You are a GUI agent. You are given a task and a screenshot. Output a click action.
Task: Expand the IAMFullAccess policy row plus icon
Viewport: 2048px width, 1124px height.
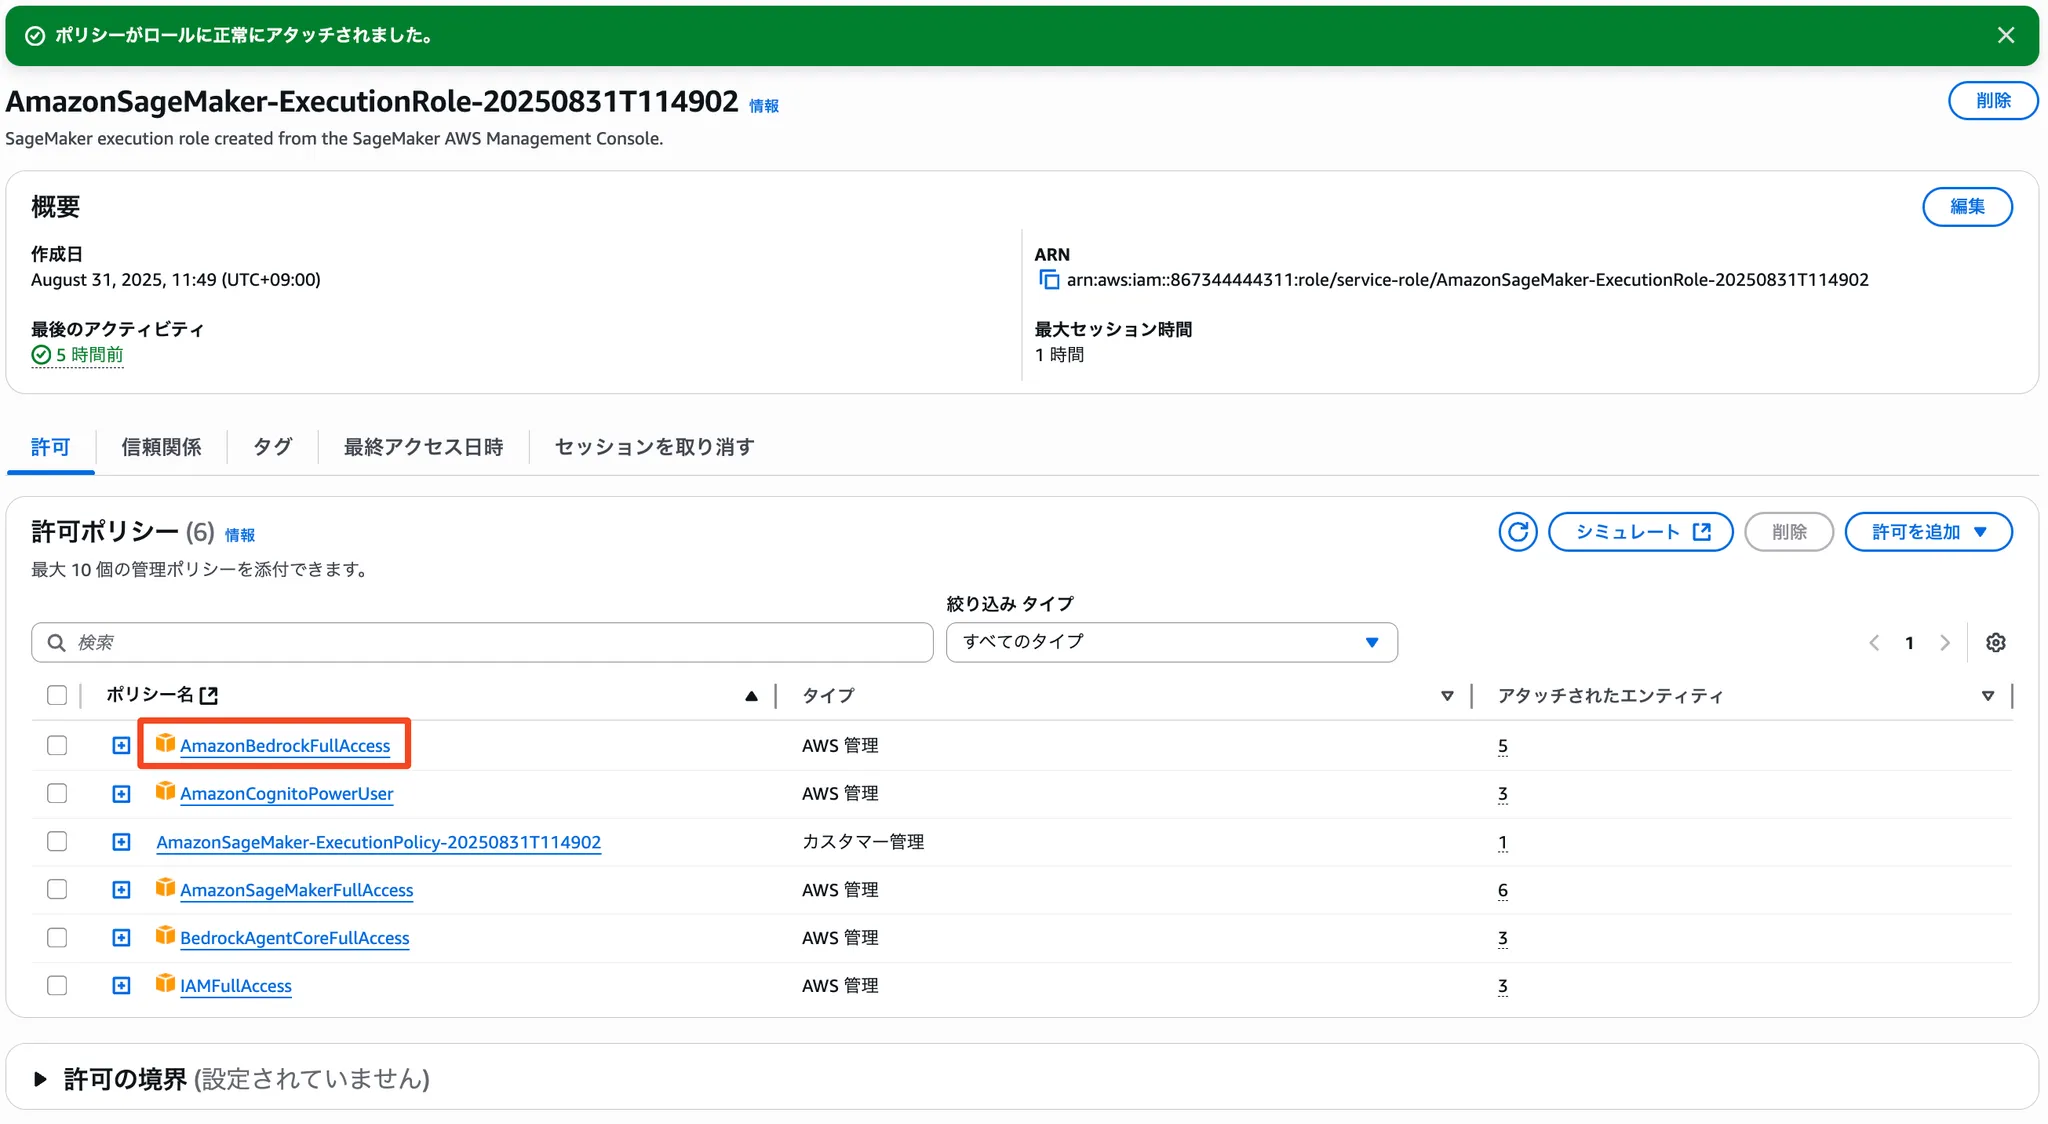pyautogui.click(x=121, y=986)
